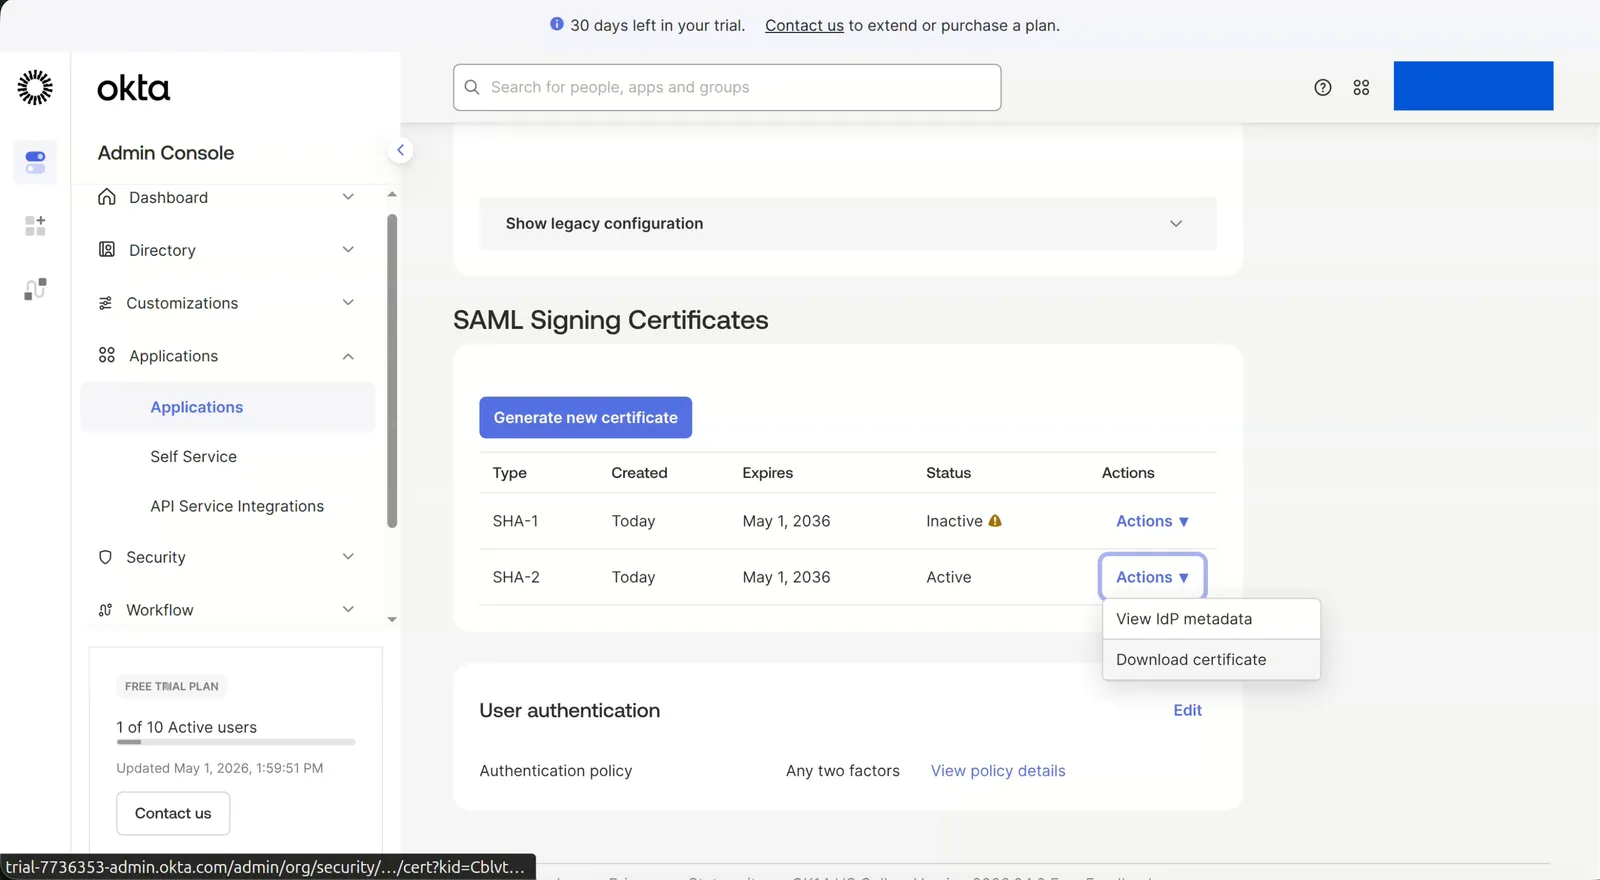The image size is (1600, 880).
Task: Click the Dashboard home icon
Action: tap(107, 197)
